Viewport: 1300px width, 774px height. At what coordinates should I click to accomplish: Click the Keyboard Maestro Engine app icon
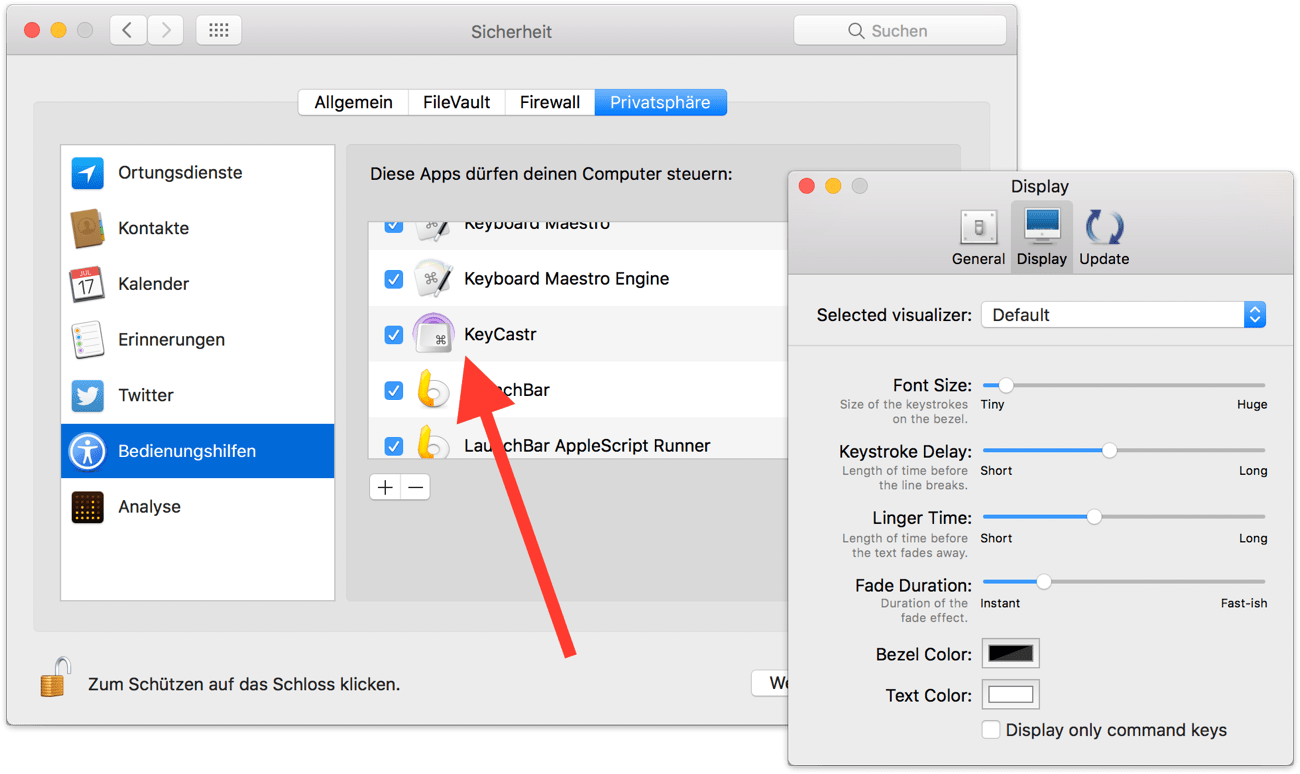(x=434, y=279)
